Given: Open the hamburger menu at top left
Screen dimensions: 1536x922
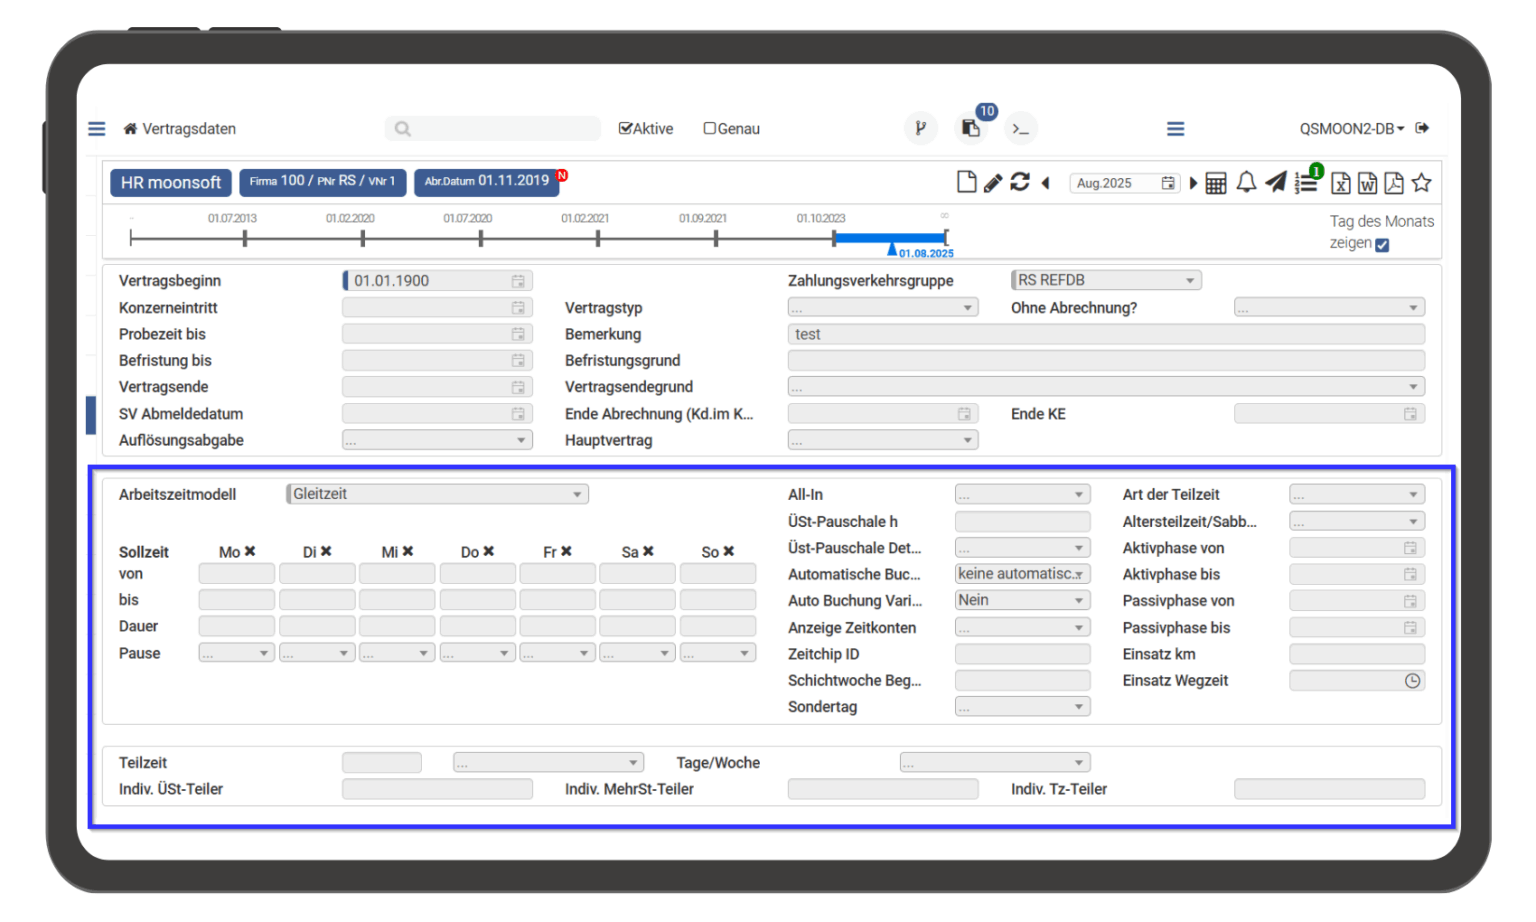Looking at the screenshot, I should 96,128.
